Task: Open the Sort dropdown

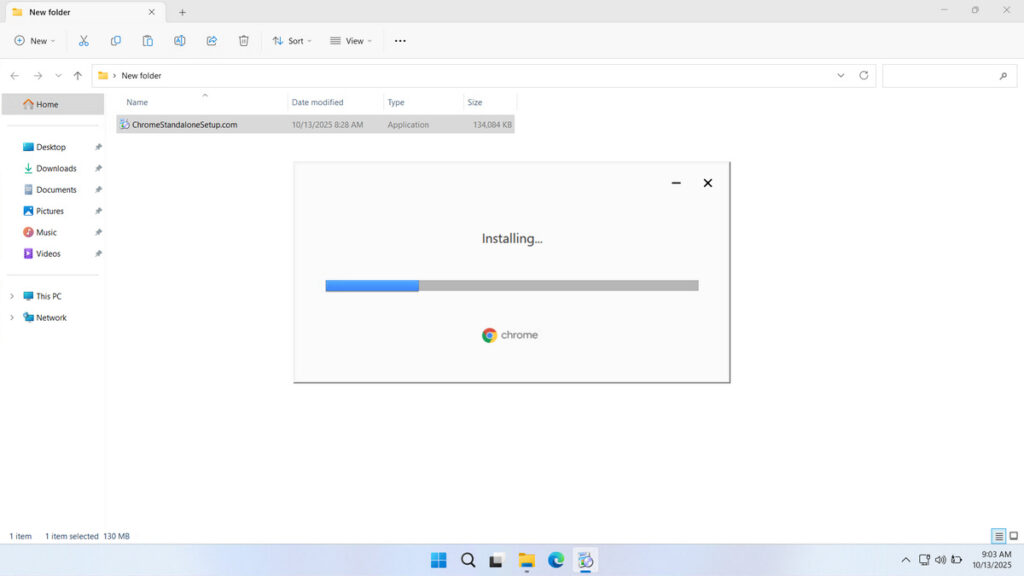Action: point(292,41)
